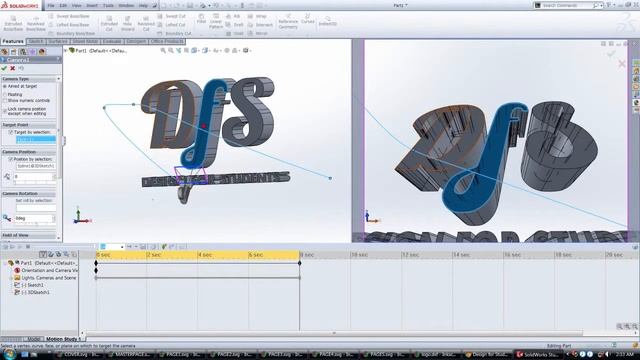
Task: Collapse the Target Point section
Action: [x=28, y=125]
